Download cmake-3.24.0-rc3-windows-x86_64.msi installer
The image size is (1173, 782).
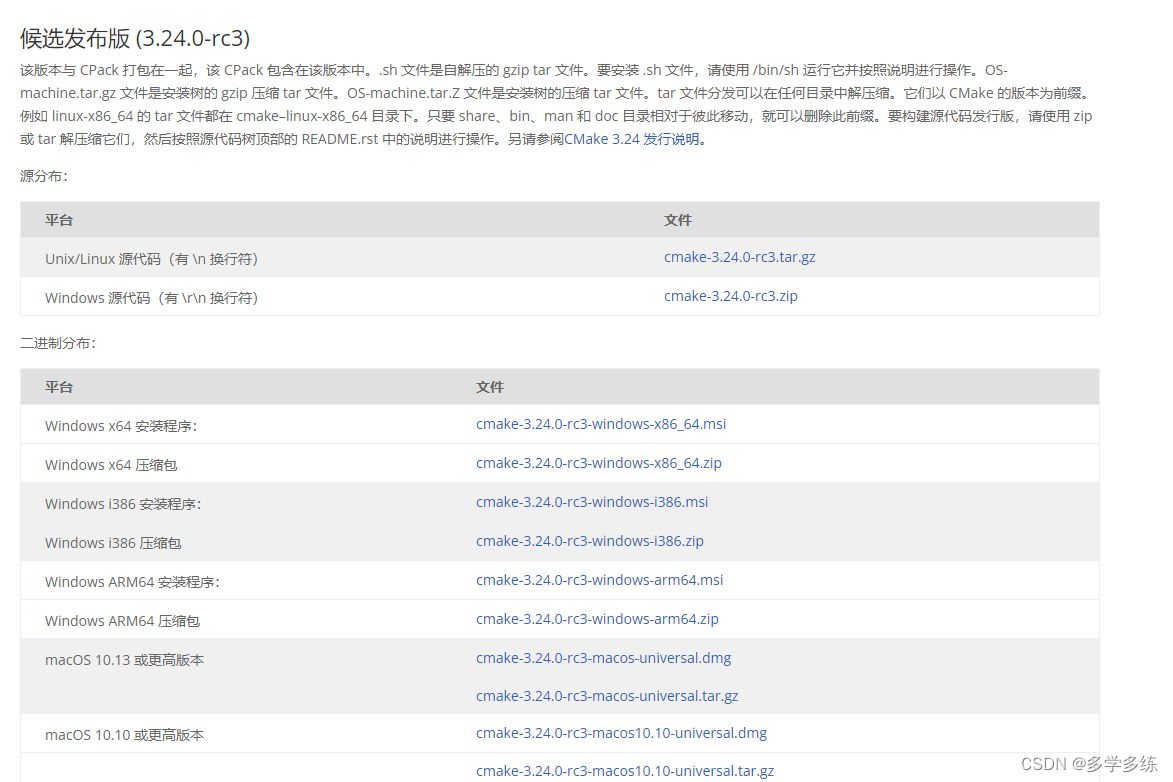pos(601,424)
